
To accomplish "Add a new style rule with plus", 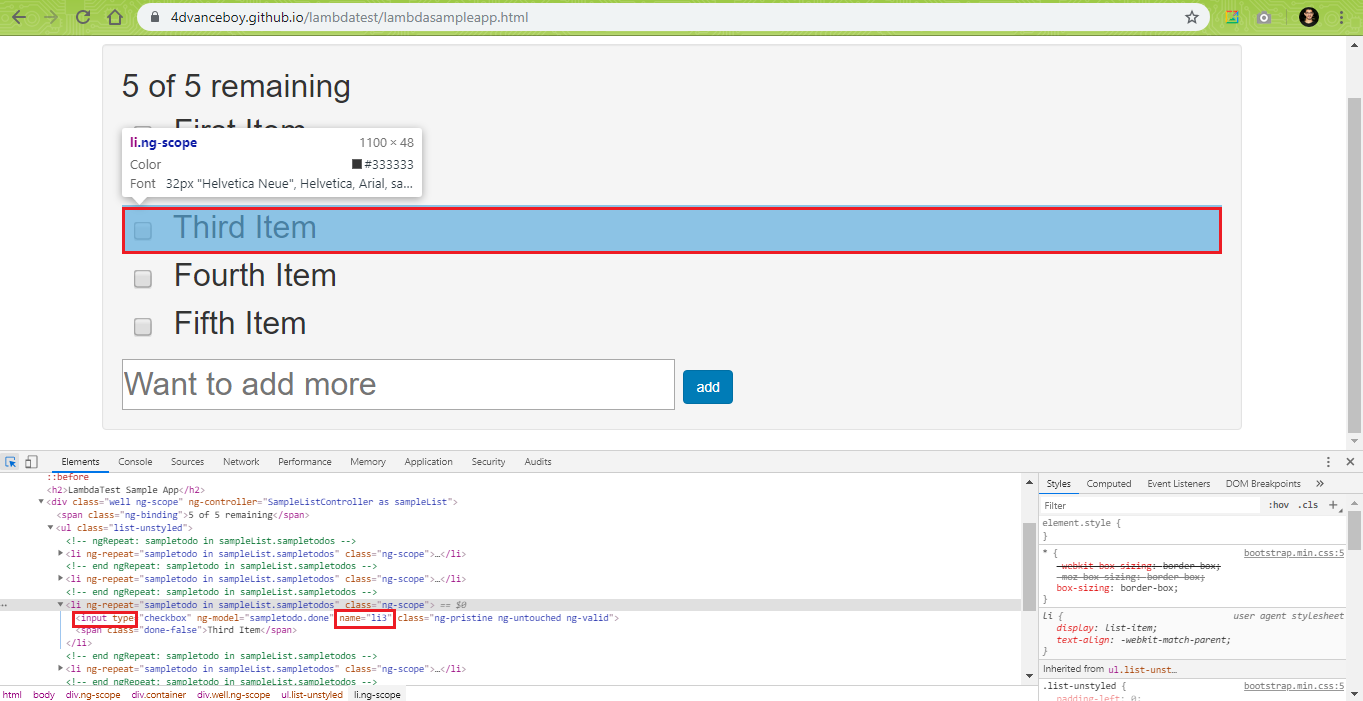I will pos(1333,505).
